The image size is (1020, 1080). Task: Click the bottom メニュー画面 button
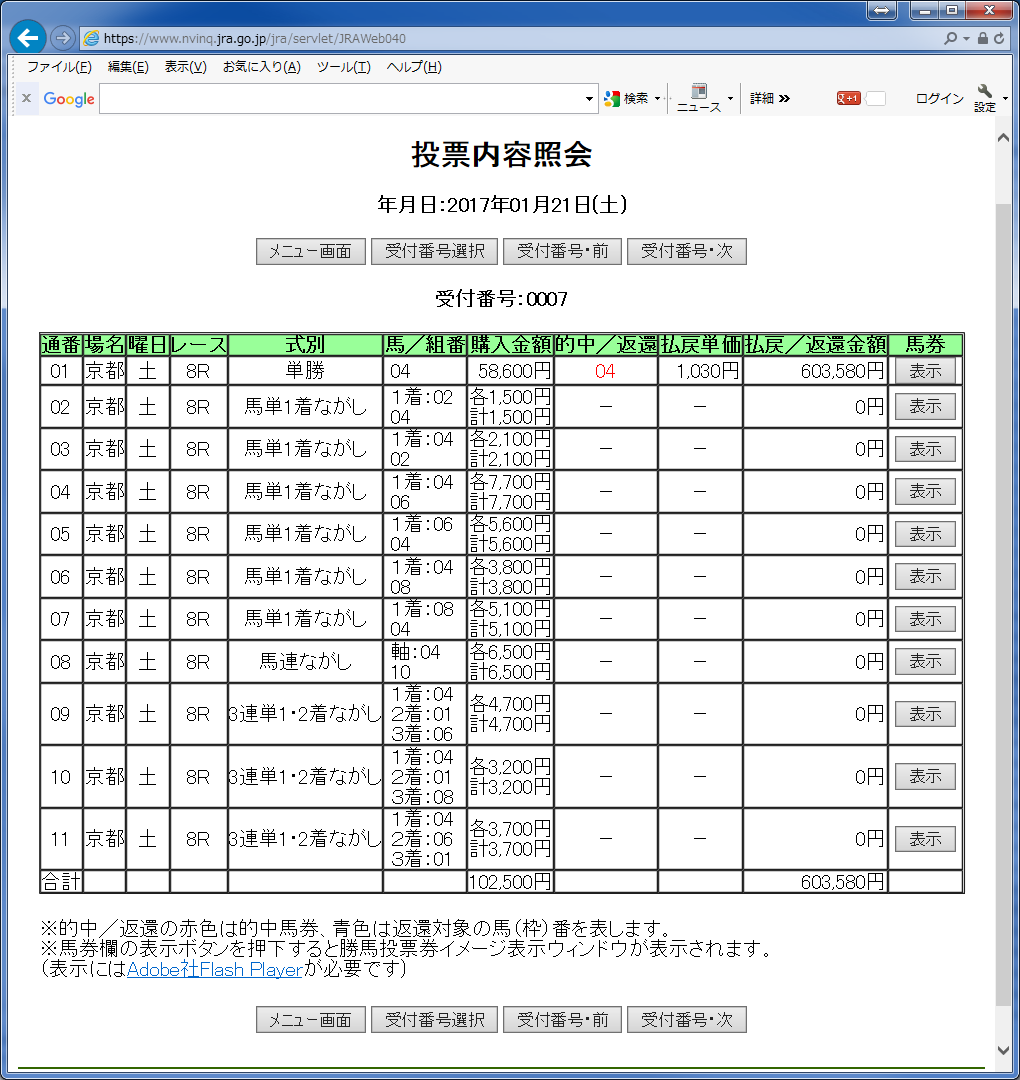point(311,1019)
